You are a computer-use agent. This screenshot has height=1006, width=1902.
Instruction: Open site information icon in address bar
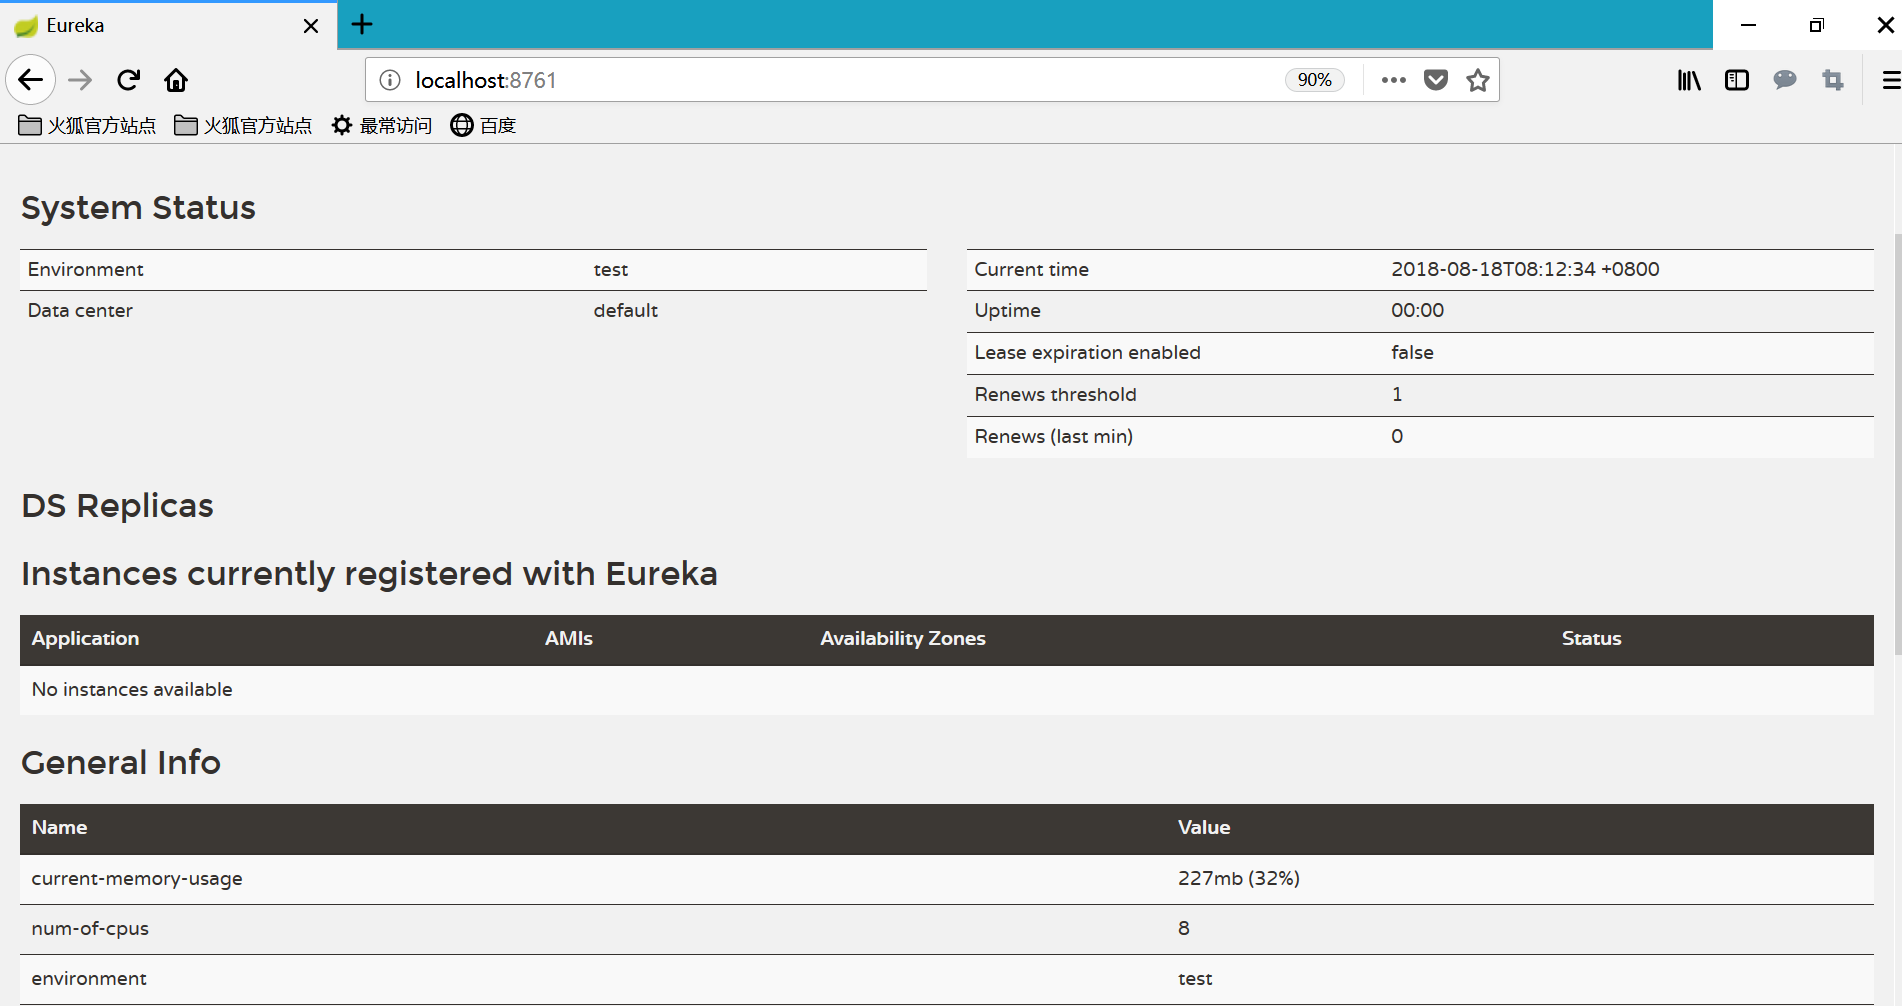tap(390, 80)
